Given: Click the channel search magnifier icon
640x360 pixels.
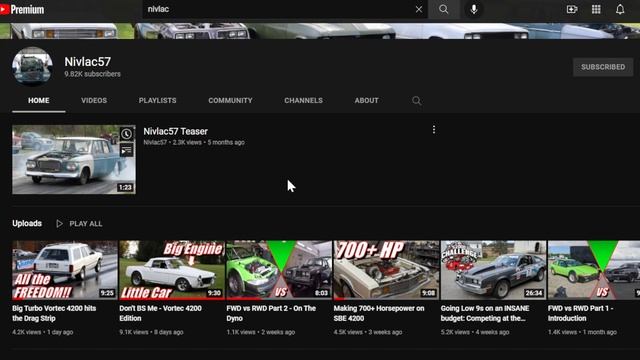Looking at the screenshot, I should tap(416, 101).
